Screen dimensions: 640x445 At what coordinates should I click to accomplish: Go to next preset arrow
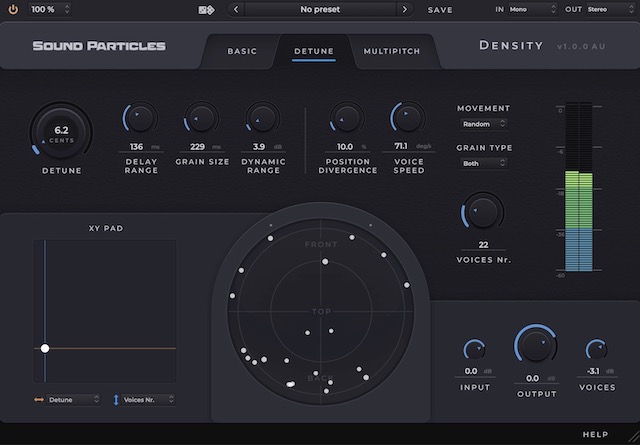404,9
